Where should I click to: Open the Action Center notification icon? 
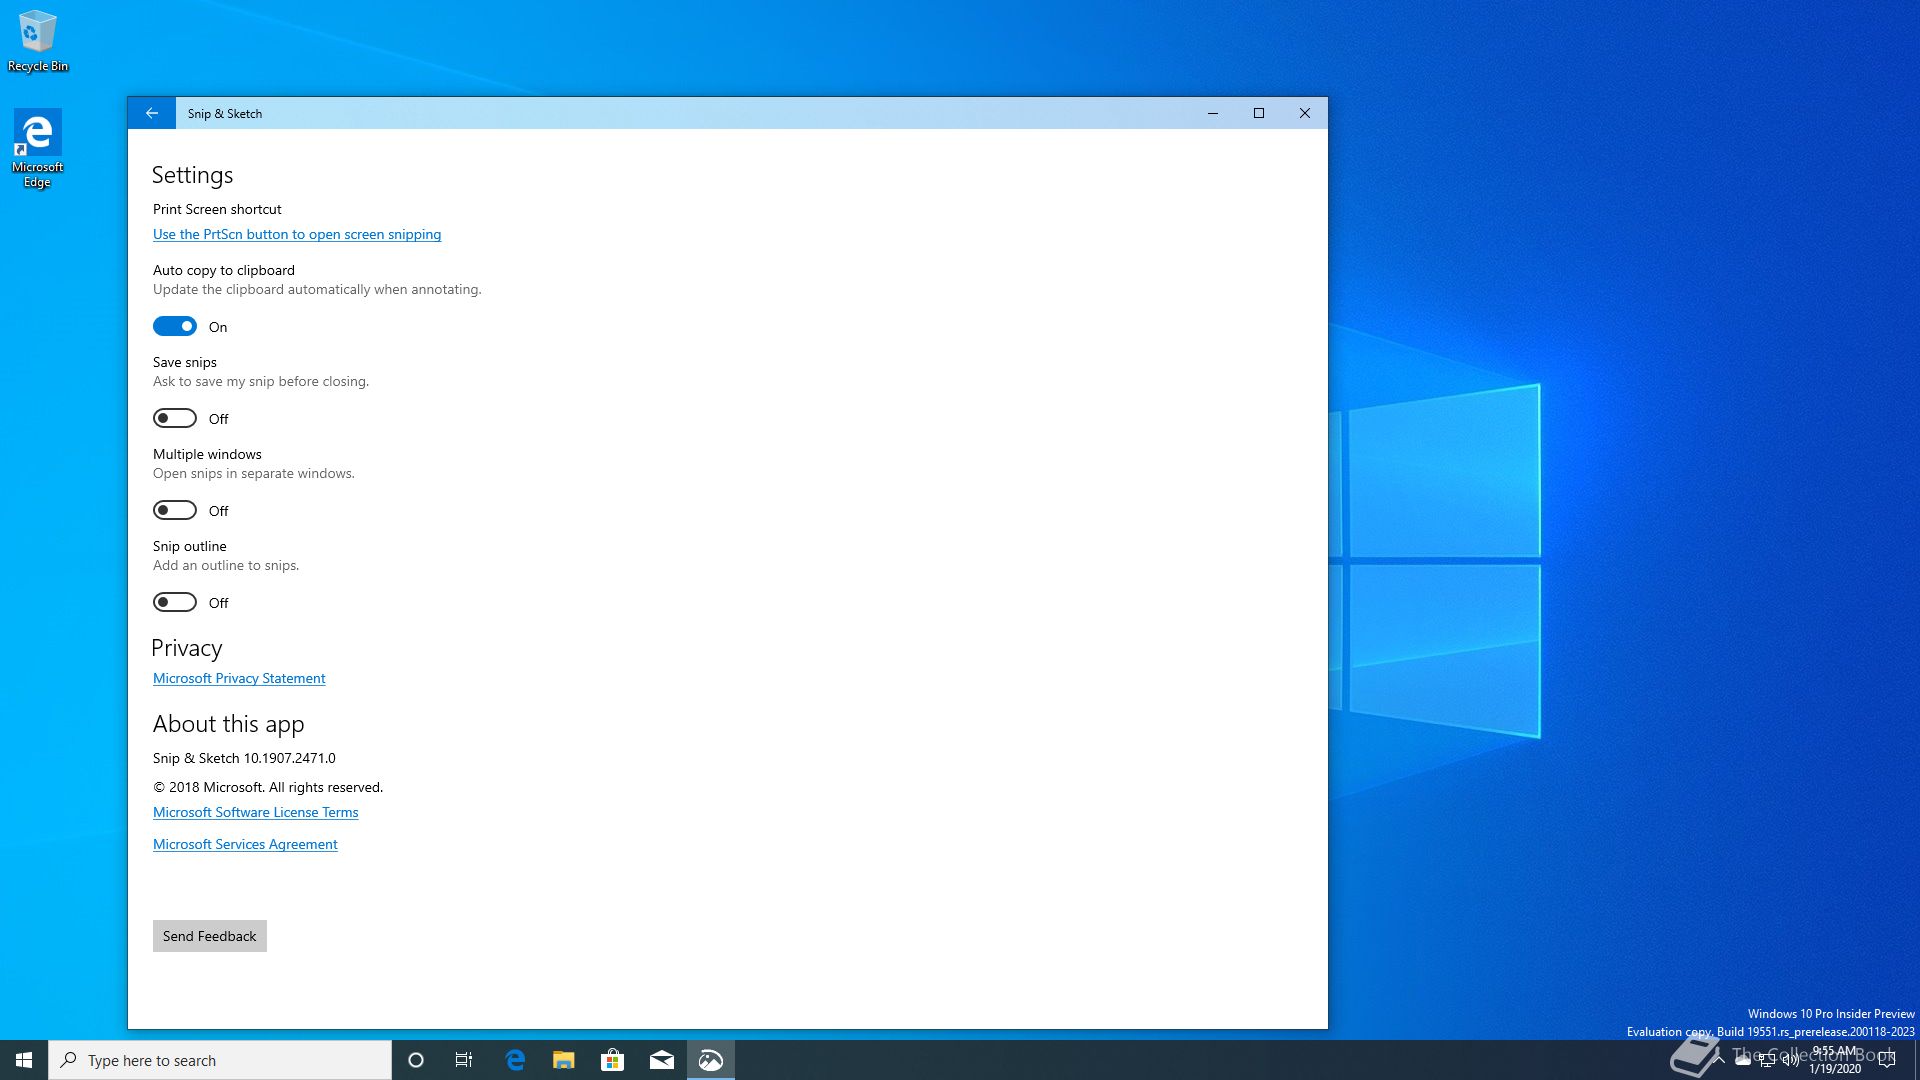[1887, 1060]
